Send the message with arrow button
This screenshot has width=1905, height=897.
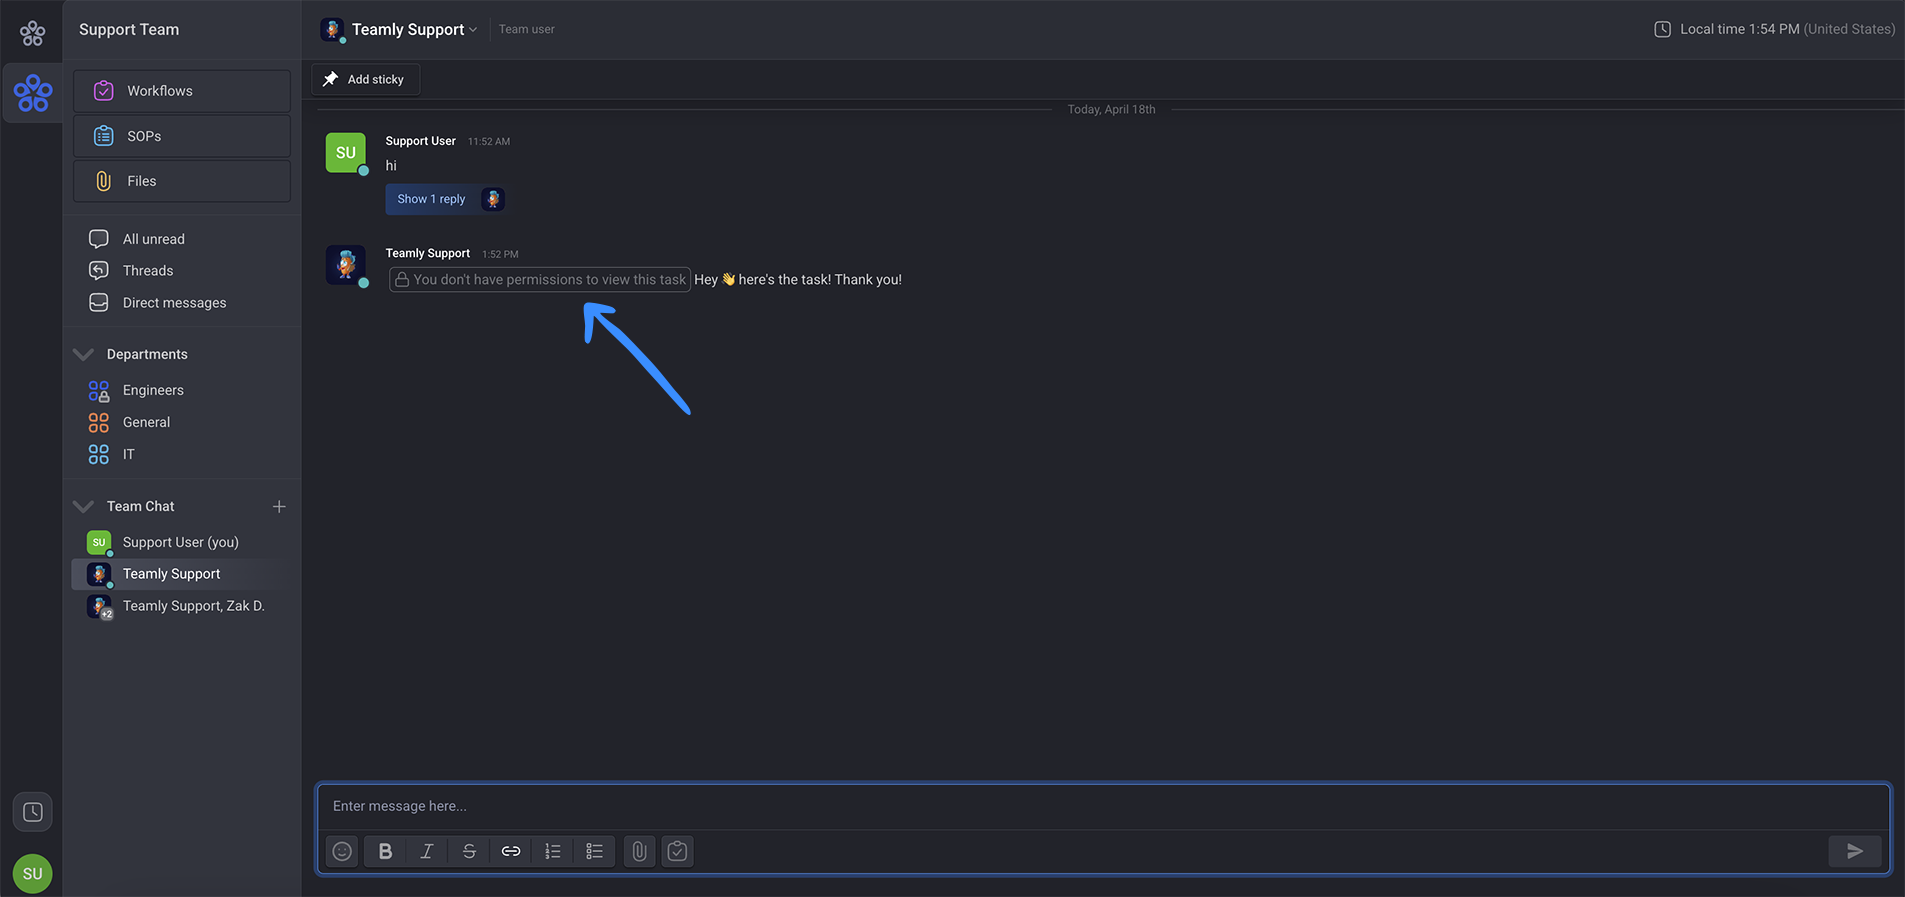[1855, 851]
